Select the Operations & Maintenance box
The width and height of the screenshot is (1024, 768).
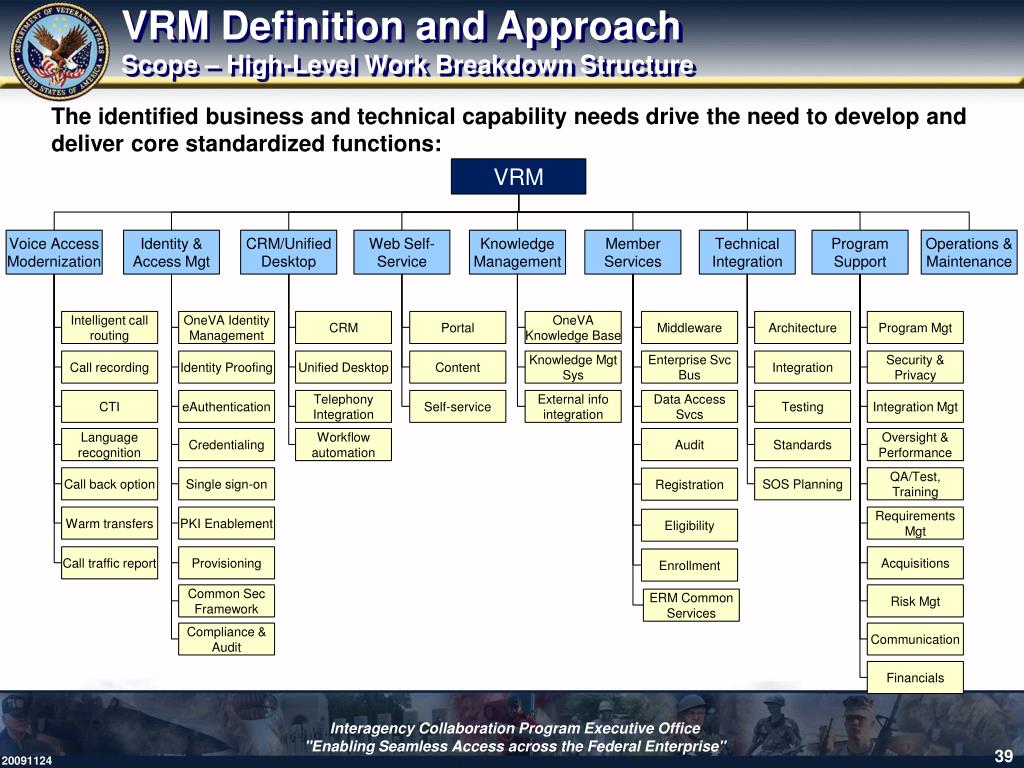968,251
